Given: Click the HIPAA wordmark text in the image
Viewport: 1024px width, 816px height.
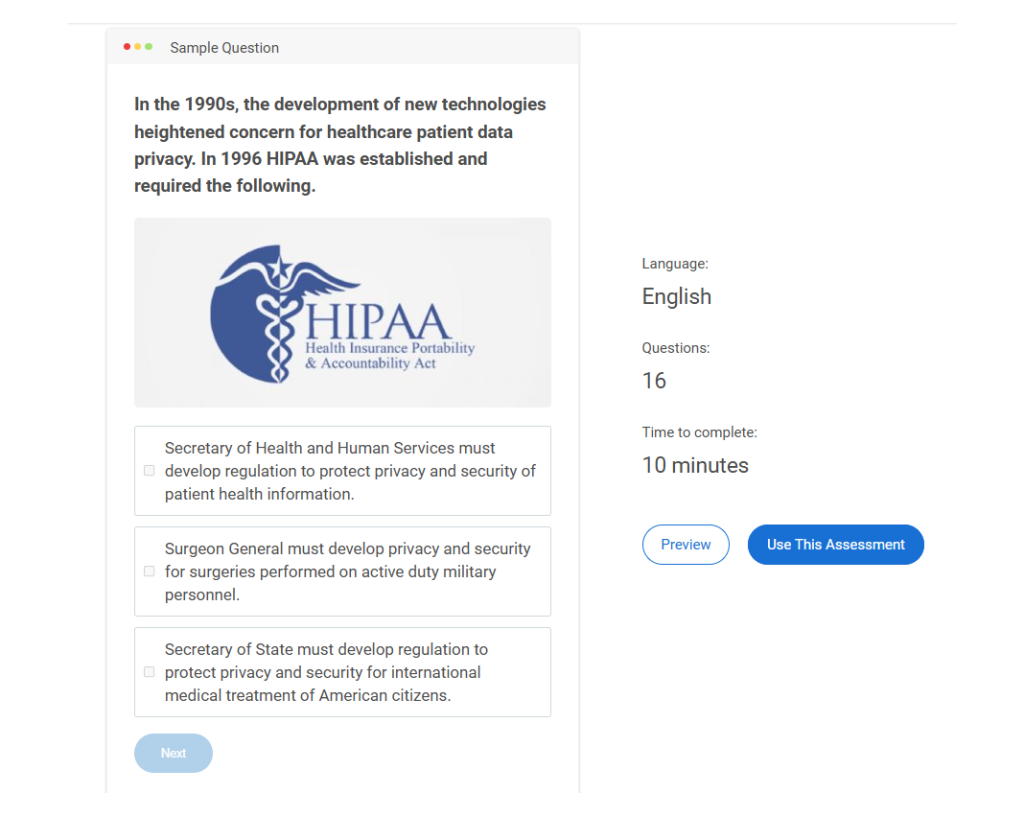Looking at the screenshot, I should click(x=378, y=322).
